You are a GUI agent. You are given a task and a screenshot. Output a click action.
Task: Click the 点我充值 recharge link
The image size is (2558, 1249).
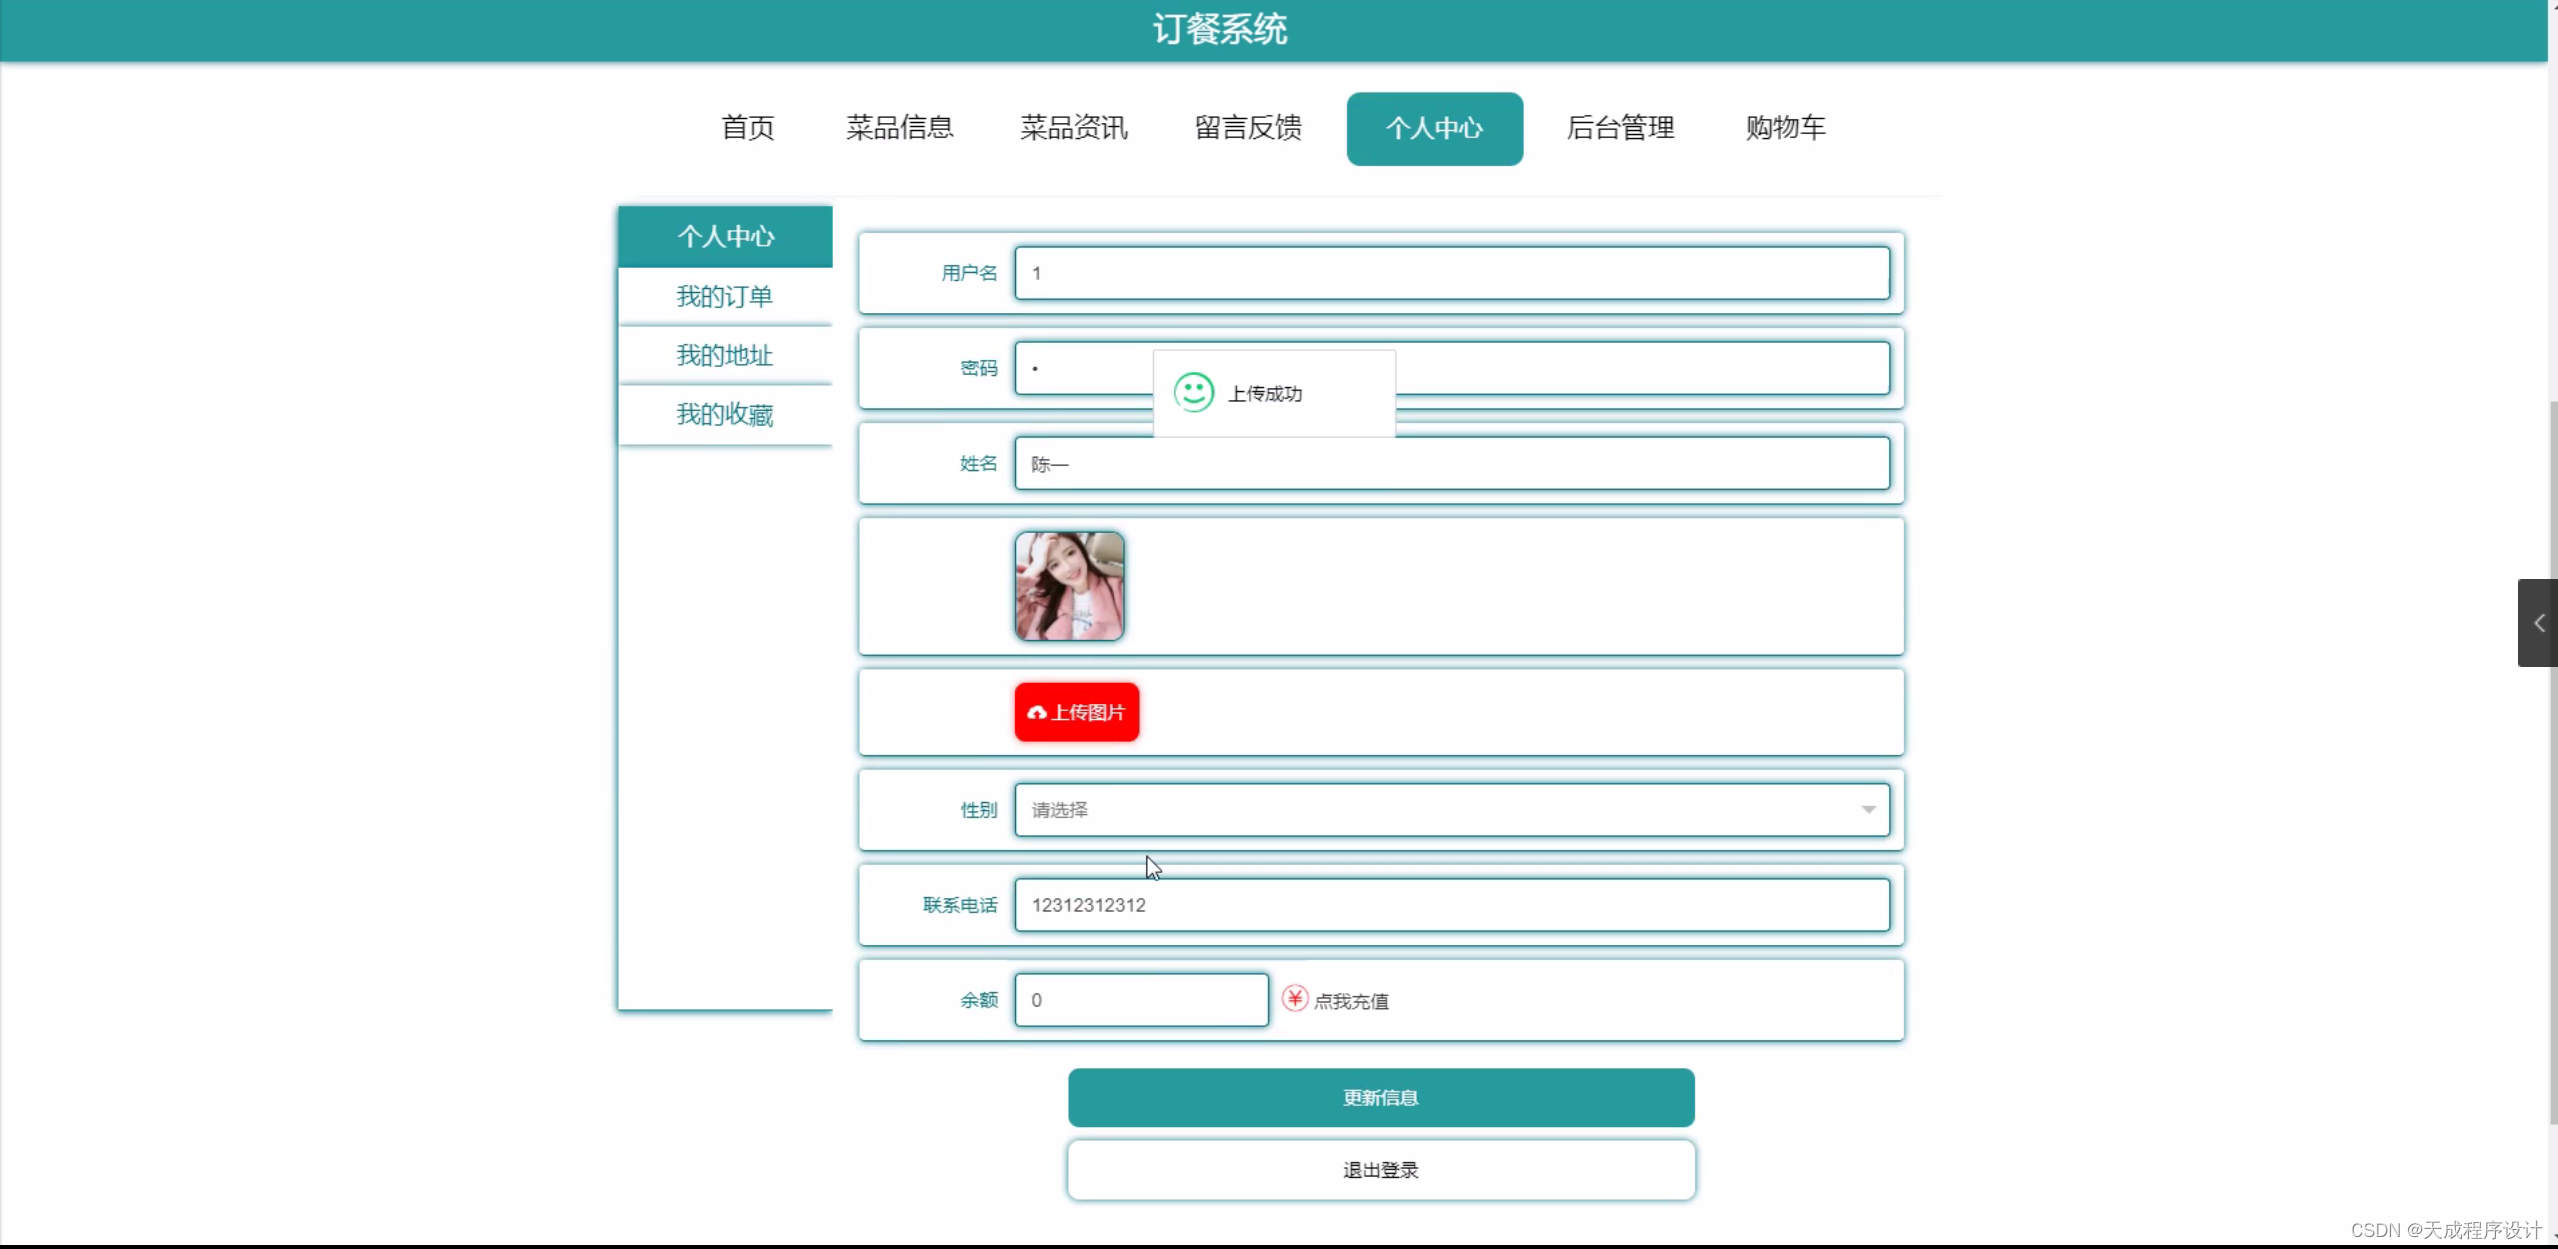[x=1351, y=1001]
